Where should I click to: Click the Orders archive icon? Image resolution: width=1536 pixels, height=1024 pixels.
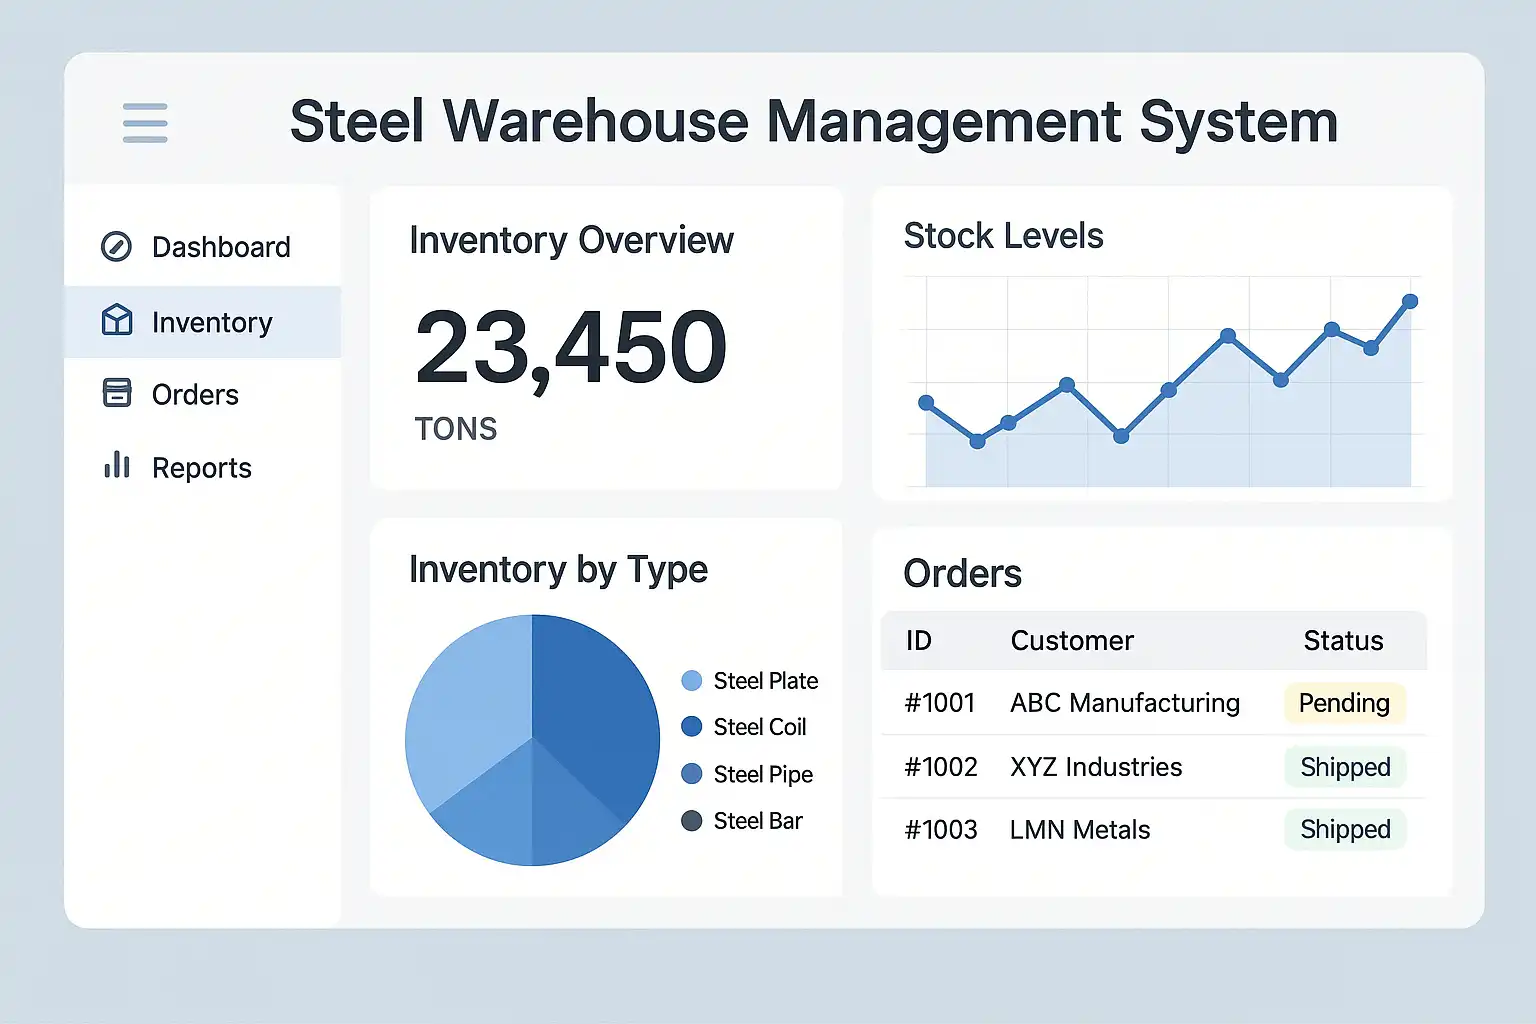tap(117, 393)
